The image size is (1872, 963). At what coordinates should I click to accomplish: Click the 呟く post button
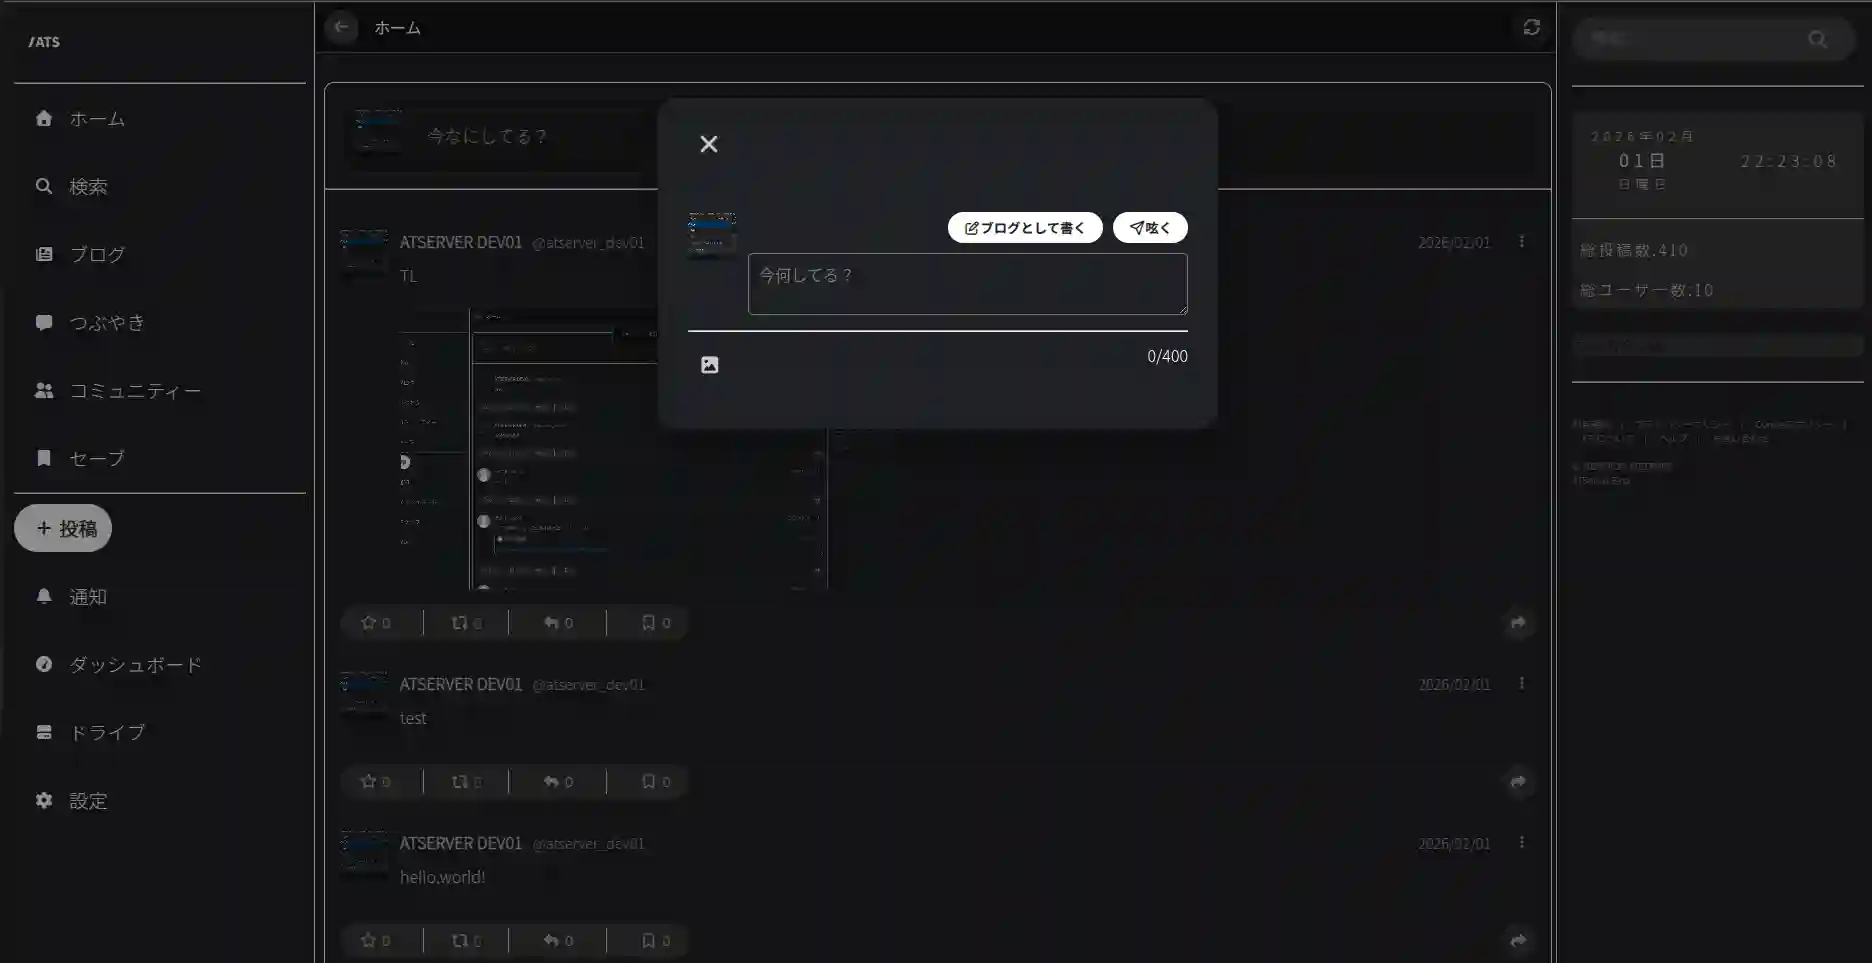[1149, 227]
